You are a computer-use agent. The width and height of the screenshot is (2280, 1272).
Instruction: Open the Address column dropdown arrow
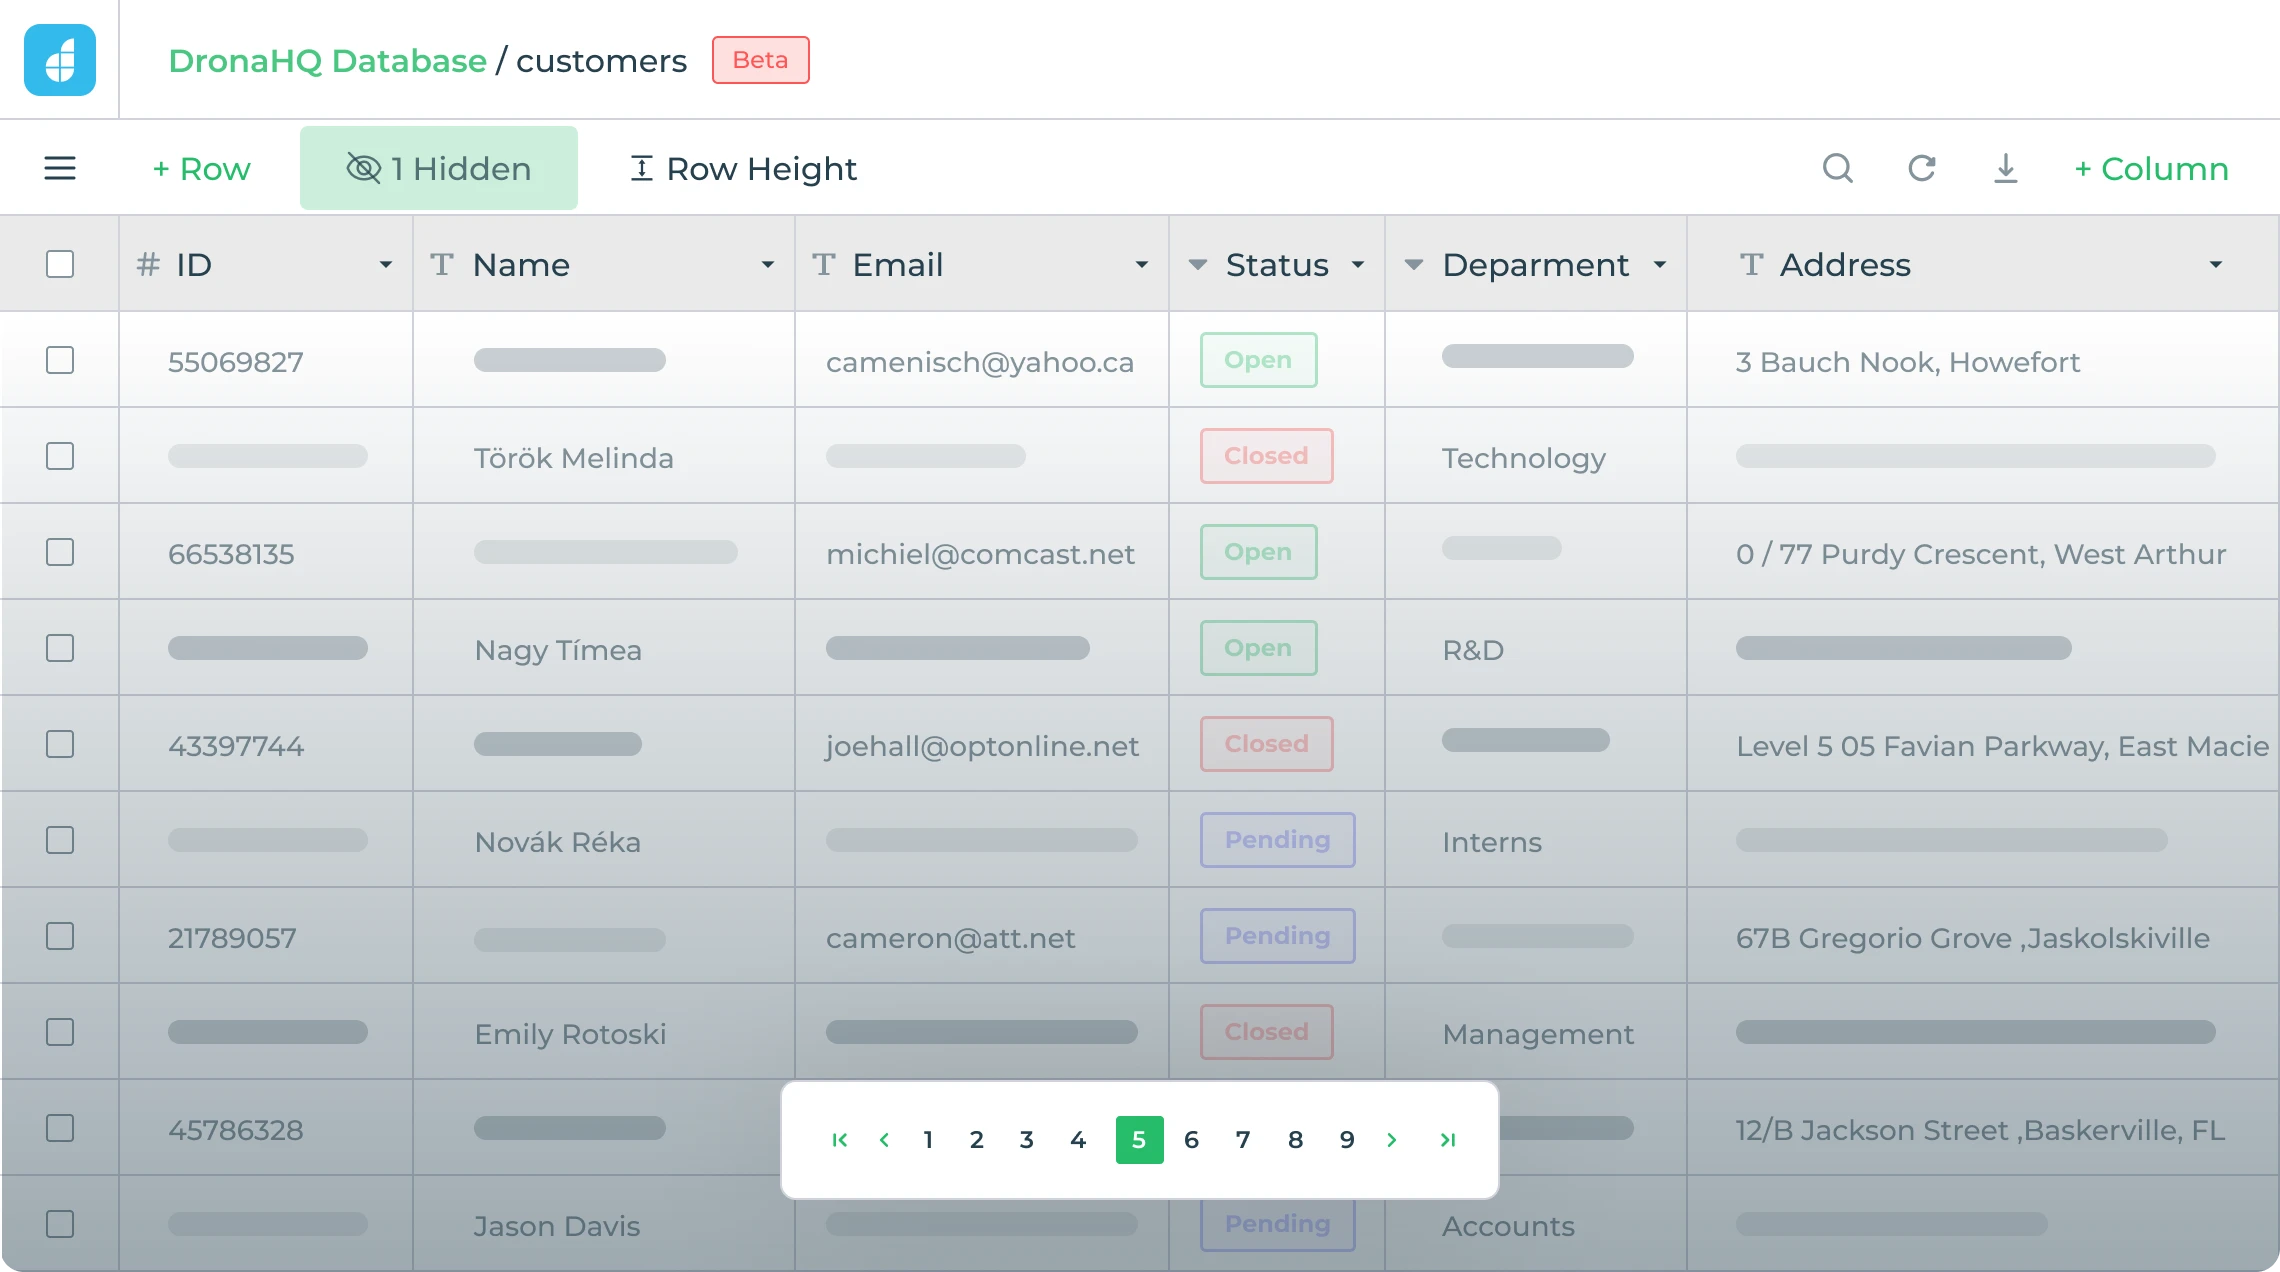(2215, 265)
